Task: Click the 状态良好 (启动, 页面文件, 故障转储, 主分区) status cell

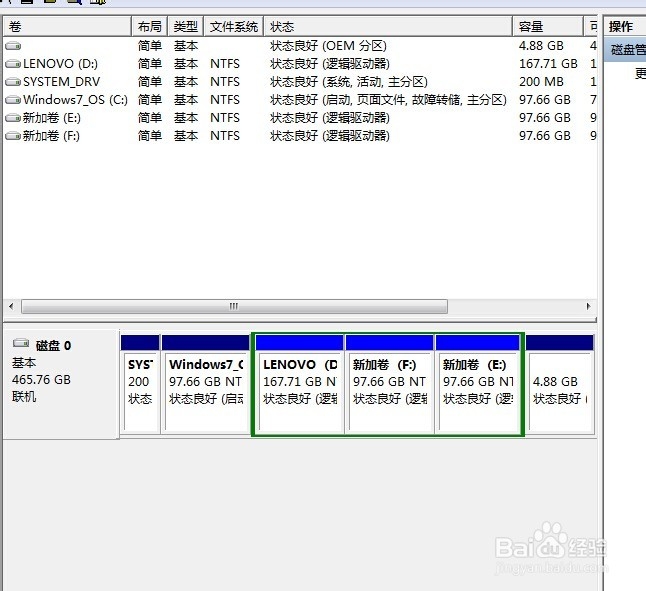Action: 388,100
